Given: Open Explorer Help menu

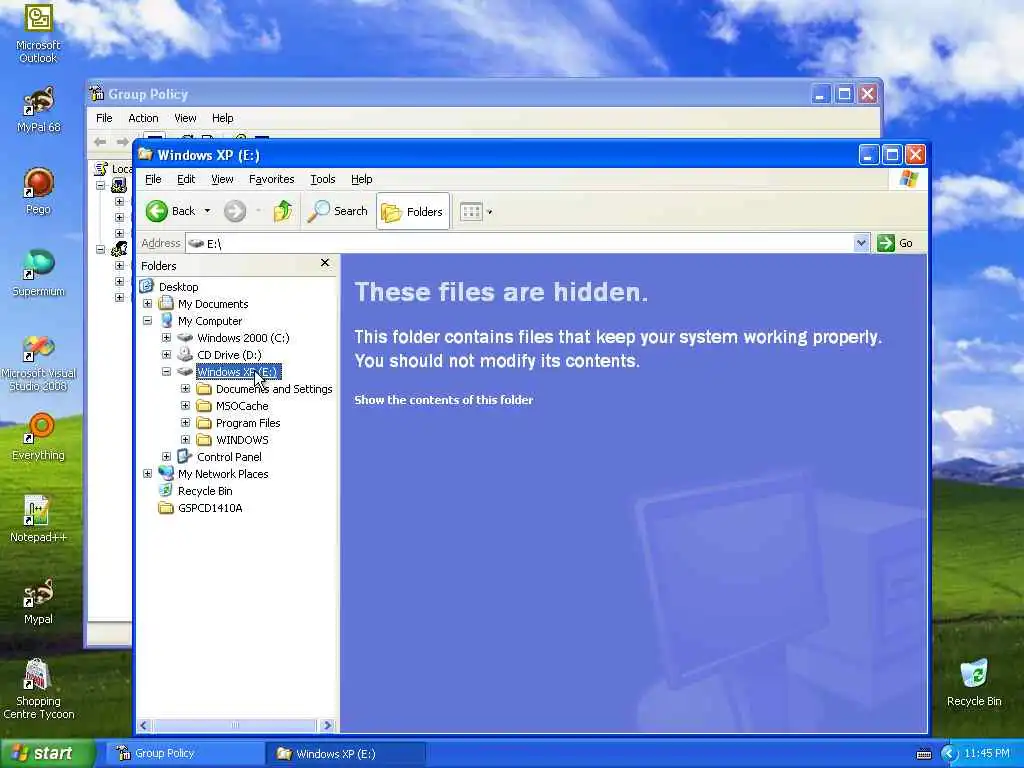Looking at the screenshot, I should pyautogui.click(x=361, y=179).
